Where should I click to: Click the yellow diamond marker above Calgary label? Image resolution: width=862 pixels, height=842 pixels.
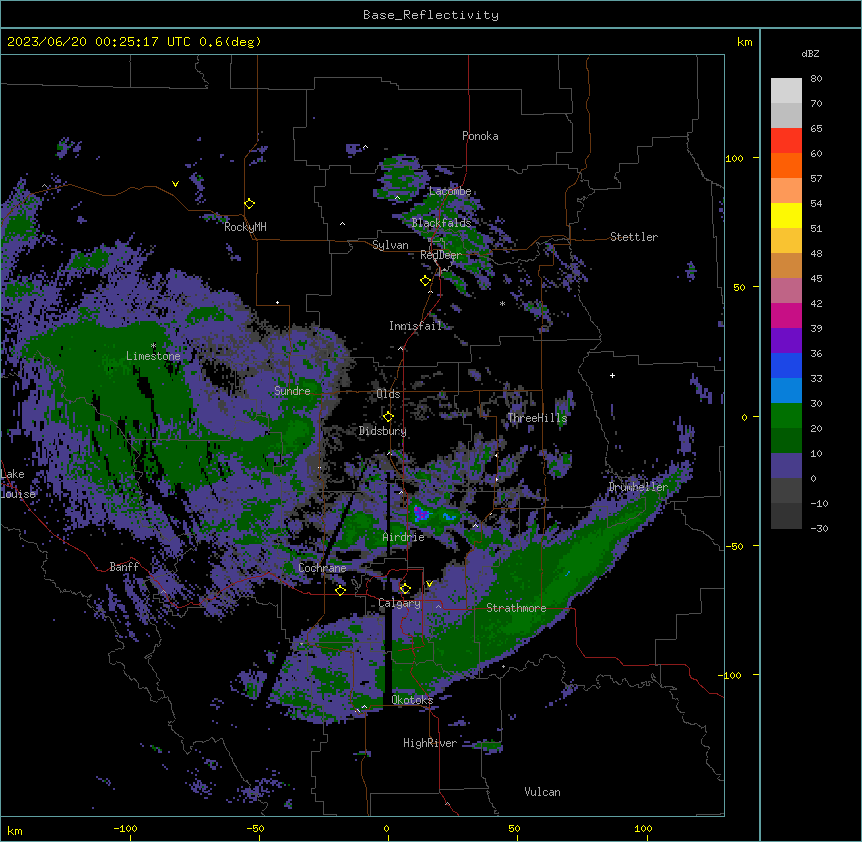pos(405,589)
